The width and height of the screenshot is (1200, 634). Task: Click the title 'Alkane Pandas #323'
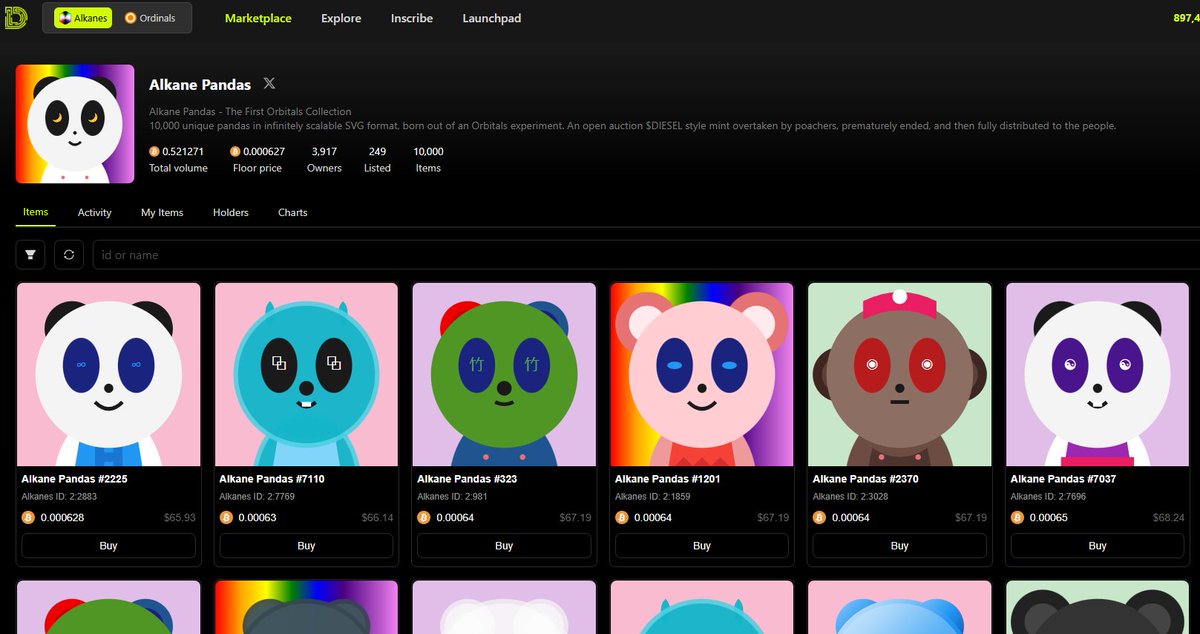pos(467,480)
